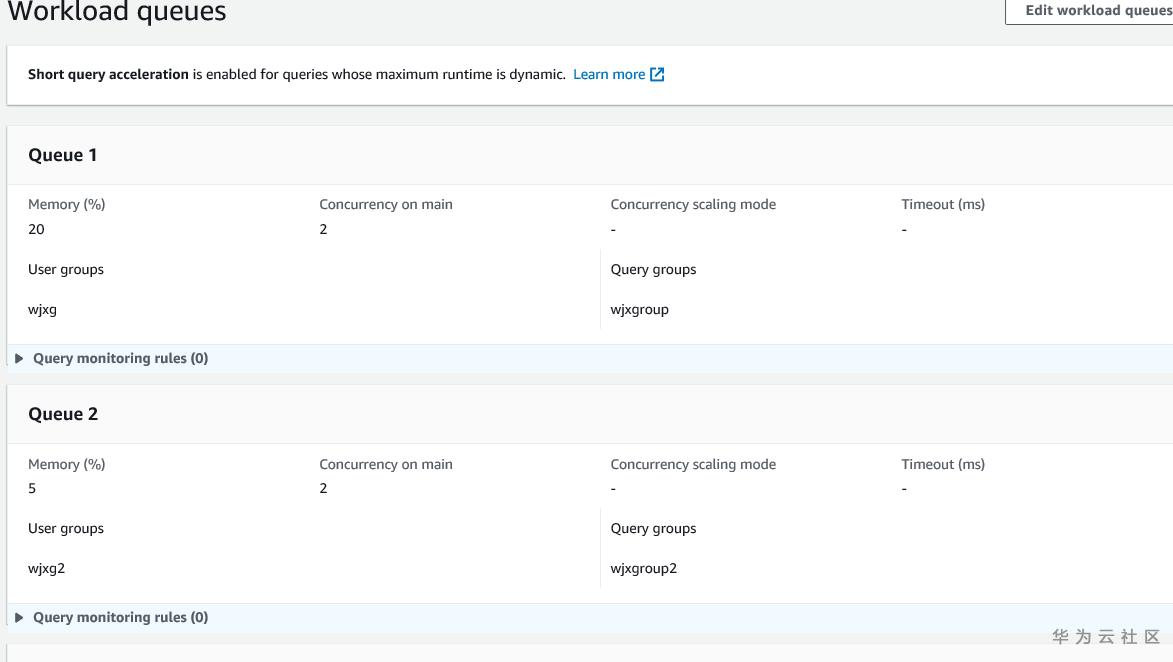This screenshot has height=662, width=1173.
Task: Expand Queue 1 query monitoring rules triangle
Action: (19, 358)
